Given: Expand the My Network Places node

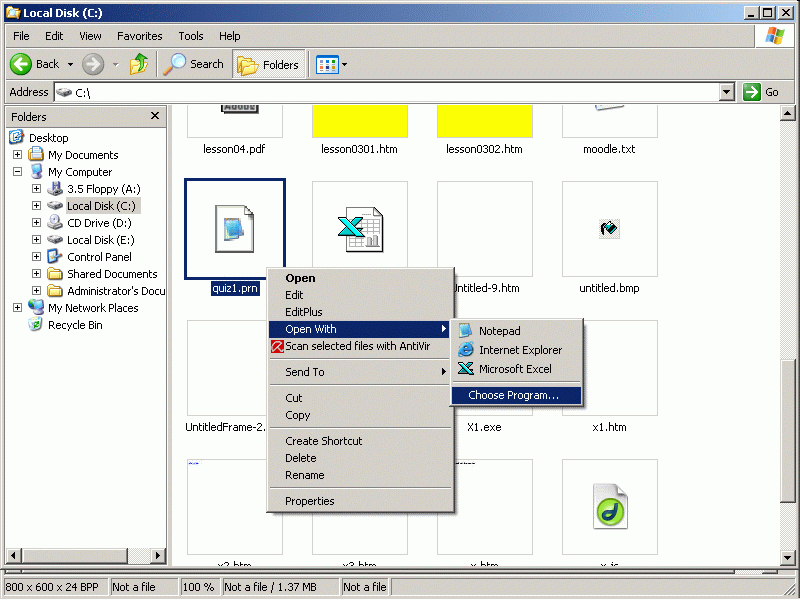Looking at the screenshot, I should [x=18, y=308].
